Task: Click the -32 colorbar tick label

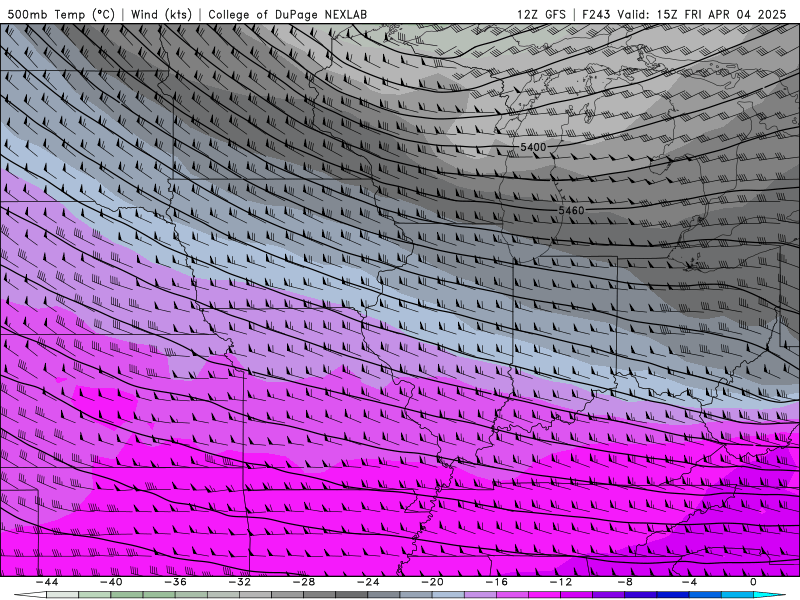Action: tap(240, 582)
